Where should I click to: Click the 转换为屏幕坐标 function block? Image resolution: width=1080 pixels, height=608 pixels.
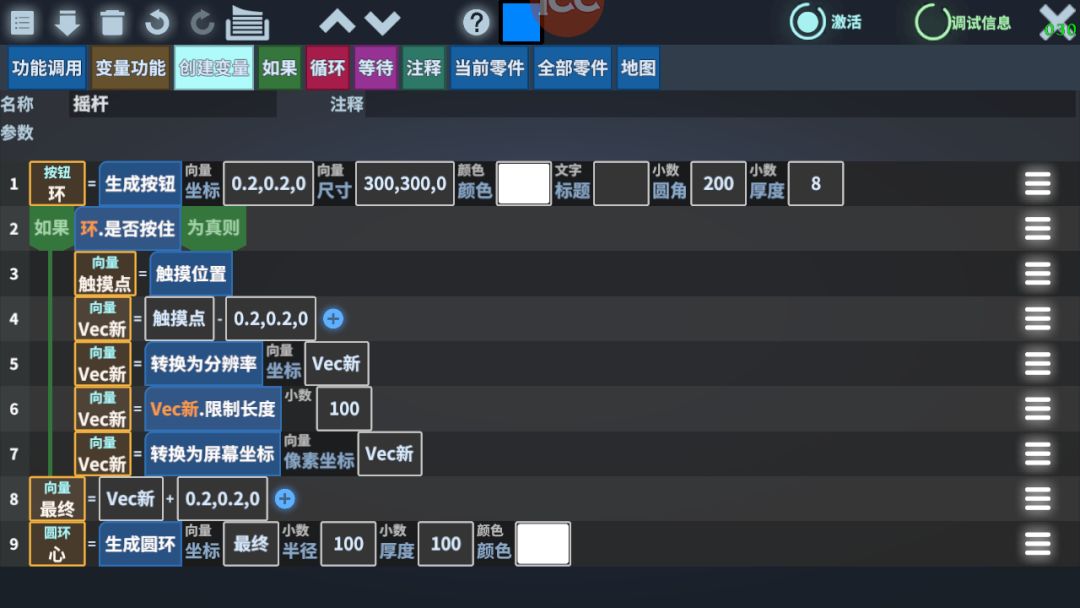click(x=212, y=454)
